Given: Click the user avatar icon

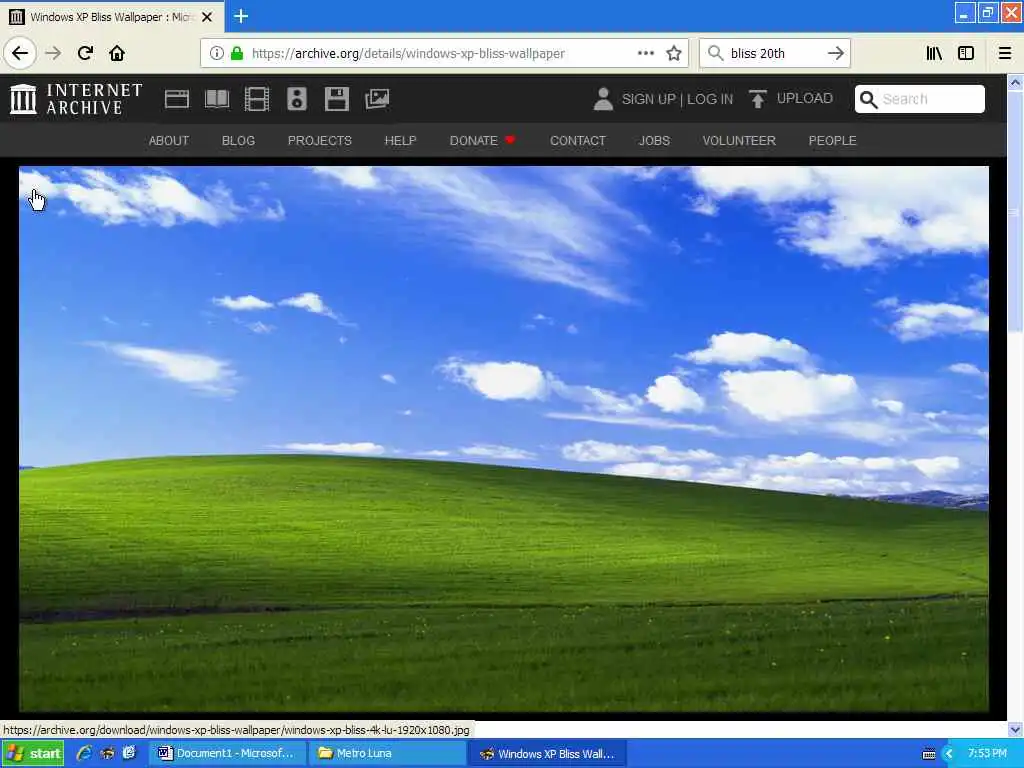Looking at the screenshot, I should coord(603,99).
